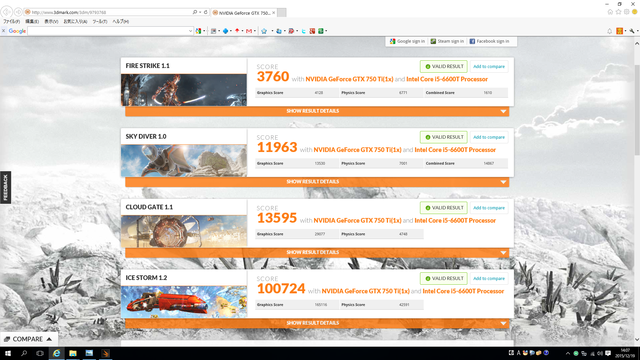Click the IE Tools gear icon

tap(627, 12)
